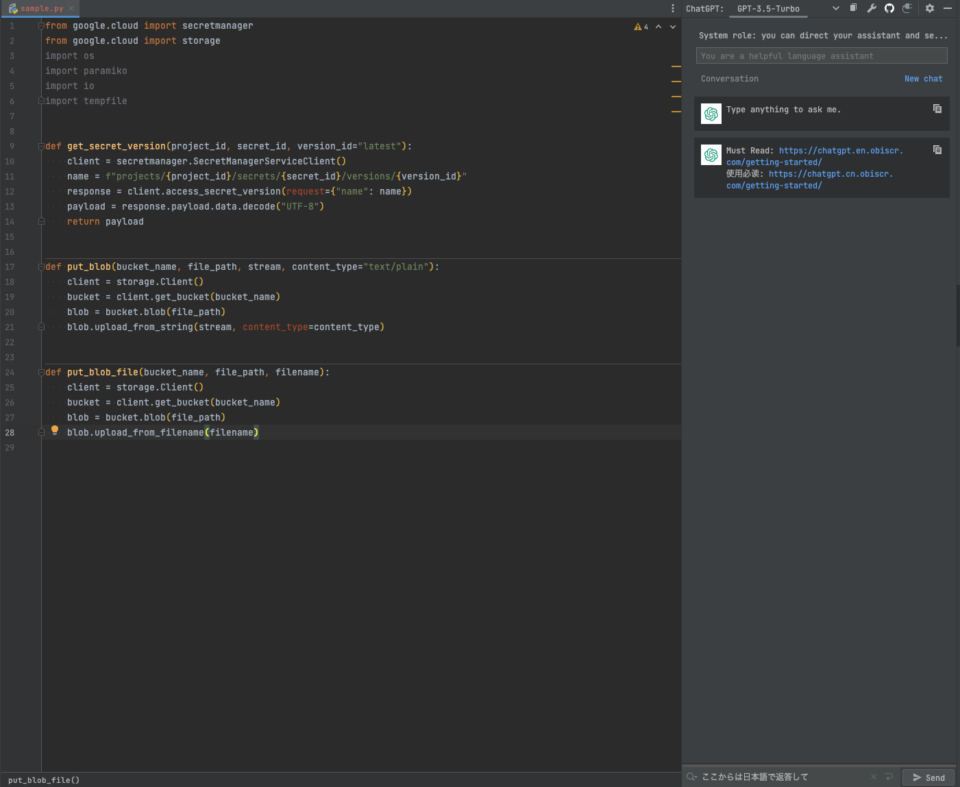
Task: Click the GitHub icon in ChatGPT panel
Action: tap(891, 9)
